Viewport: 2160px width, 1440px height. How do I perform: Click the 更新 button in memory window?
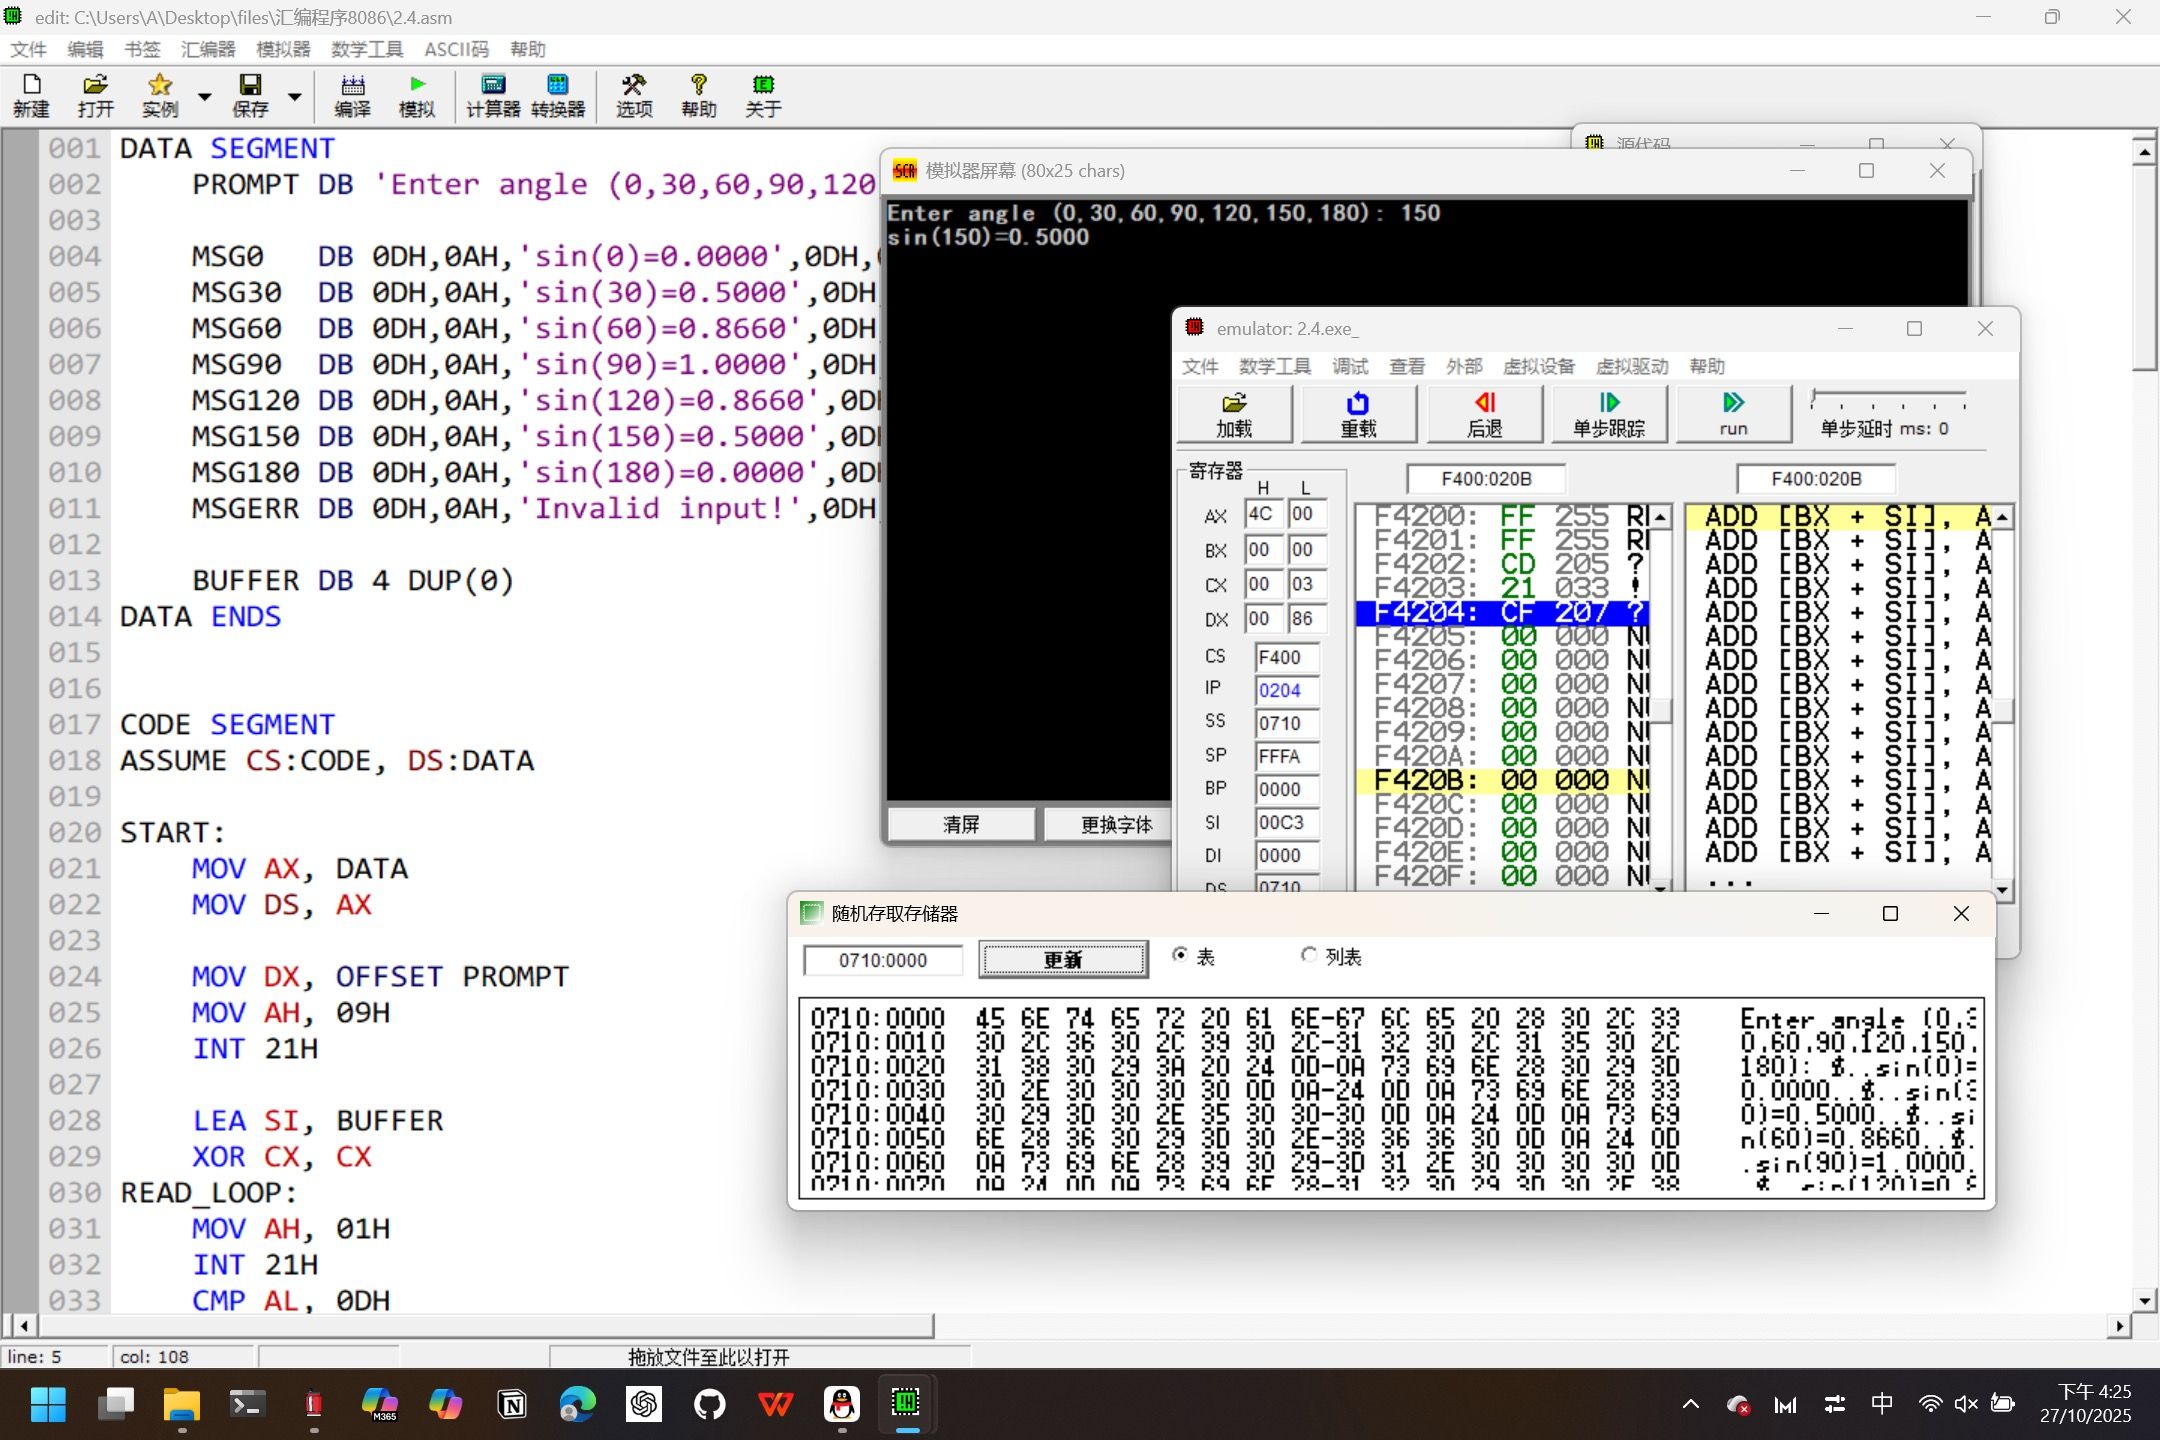pyautogui.click(x=1063, y=960)
